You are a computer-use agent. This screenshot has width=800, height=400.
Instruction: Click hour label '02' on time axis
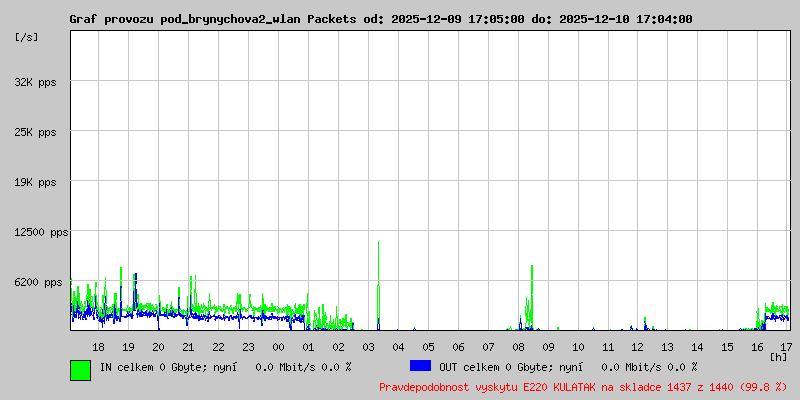coord(338,347)
